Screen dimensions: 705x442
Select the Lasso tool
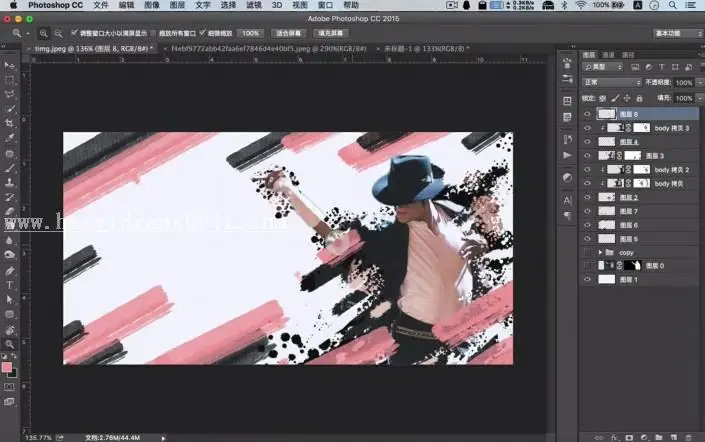(x=9, y=94)
